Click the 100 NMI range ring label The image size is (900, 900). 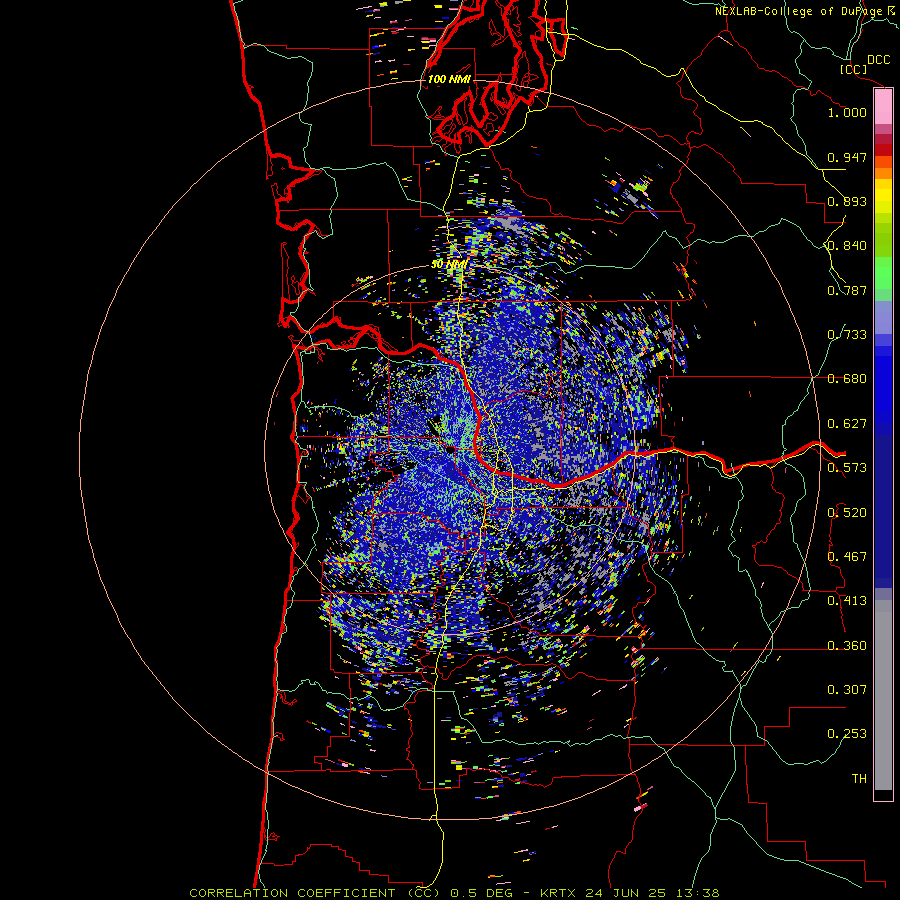449,79
